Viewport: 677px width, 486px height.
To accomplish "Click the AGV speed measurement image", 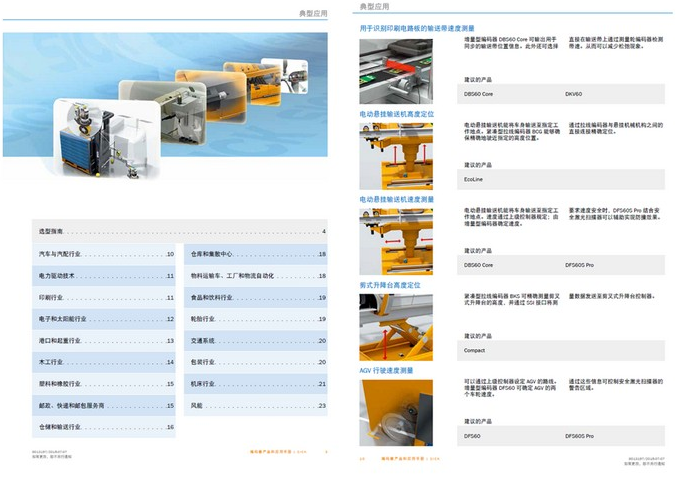I will (395, 412).
